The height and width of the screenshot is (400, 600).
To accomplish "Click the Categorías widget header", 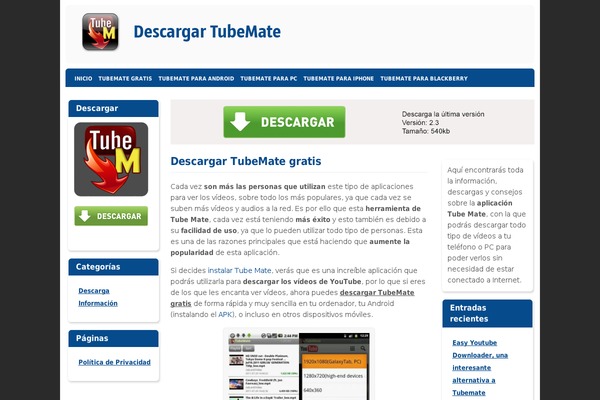I will 113,267.
